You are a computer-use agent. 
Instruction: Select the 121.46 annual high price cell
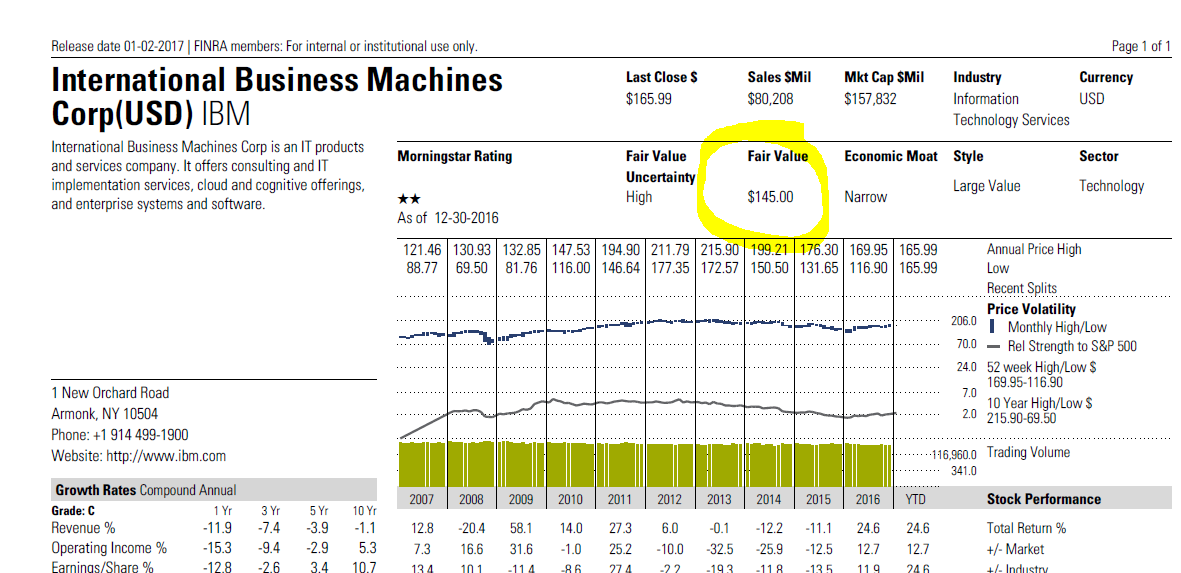coord(423,249)
